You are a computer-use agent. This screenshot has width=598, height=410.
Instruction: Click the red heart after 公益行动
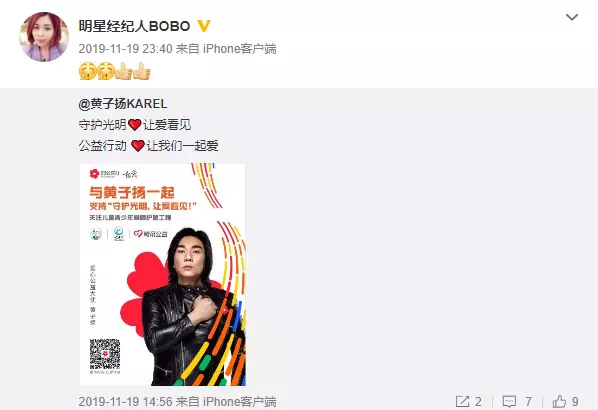click(x=138, y=146)
